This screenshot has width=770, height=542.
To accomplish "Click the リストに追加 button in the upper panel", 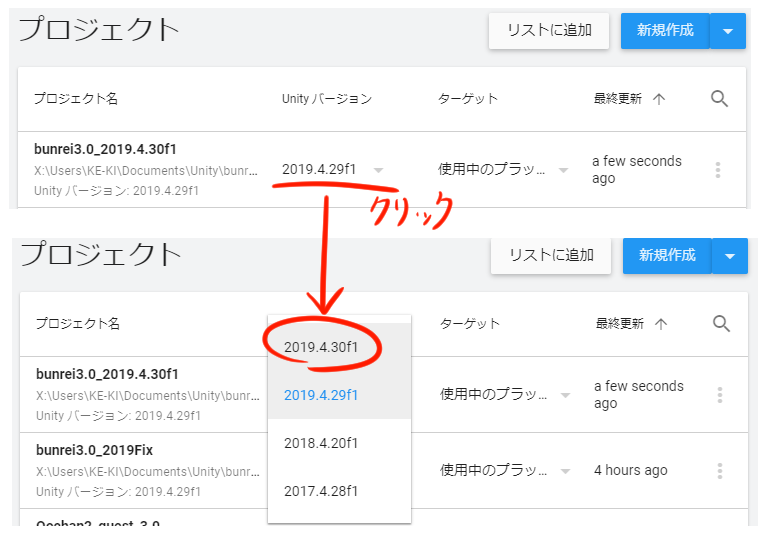I will pyautogui.click(x=549, y=31).
